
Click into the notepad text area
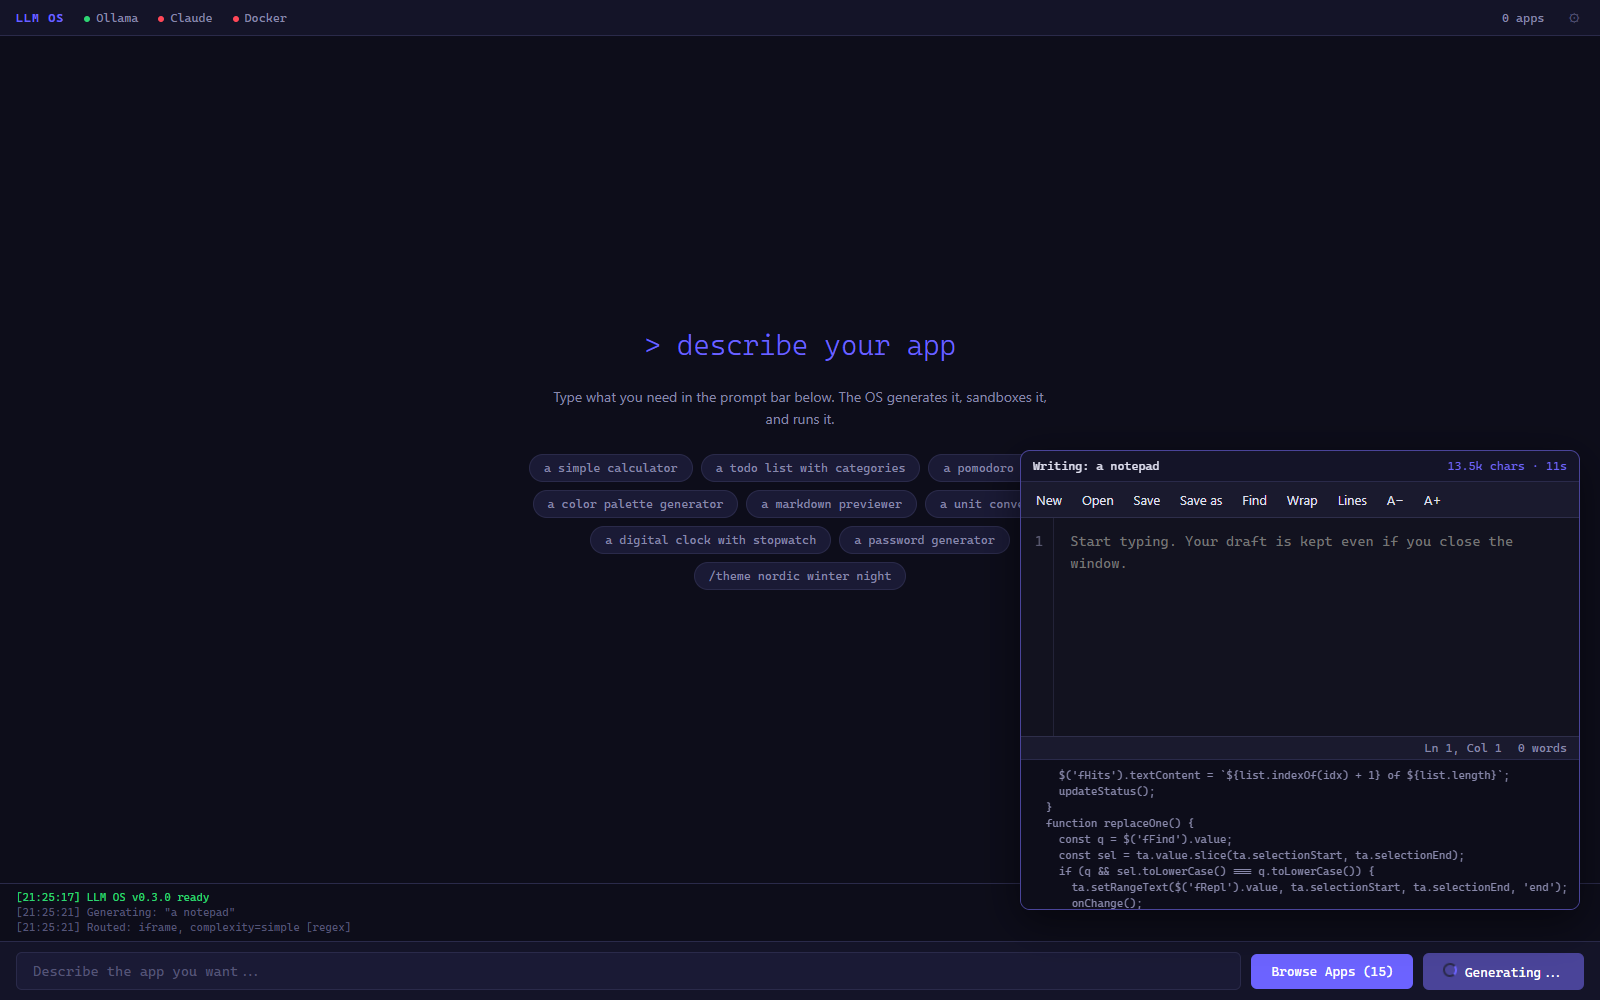click(1316, 627)
